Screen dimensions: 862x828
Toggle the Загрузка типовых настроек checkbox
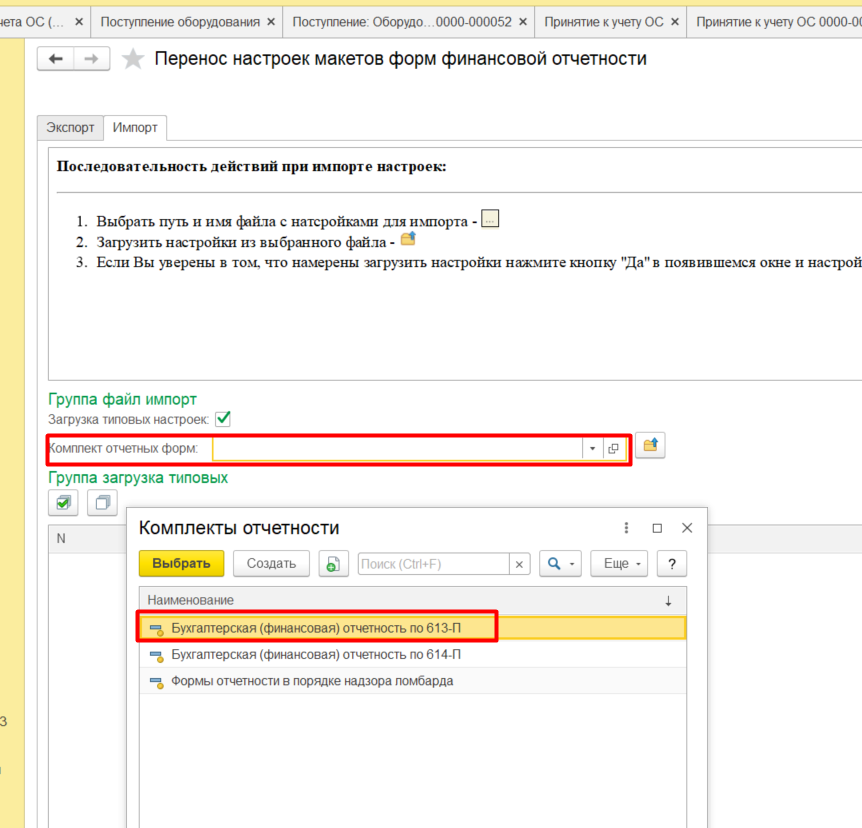click(x=223, y=420)
